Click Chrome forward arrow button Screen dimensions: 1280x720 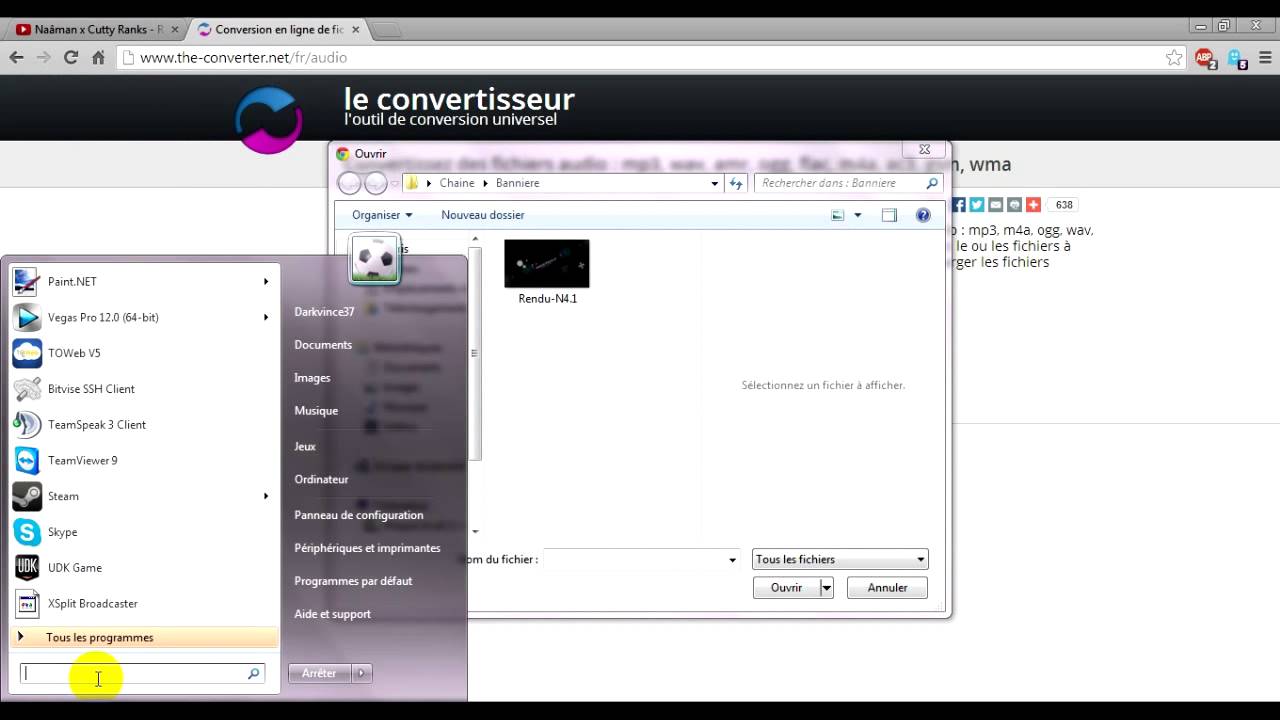(x=43, y=58)
